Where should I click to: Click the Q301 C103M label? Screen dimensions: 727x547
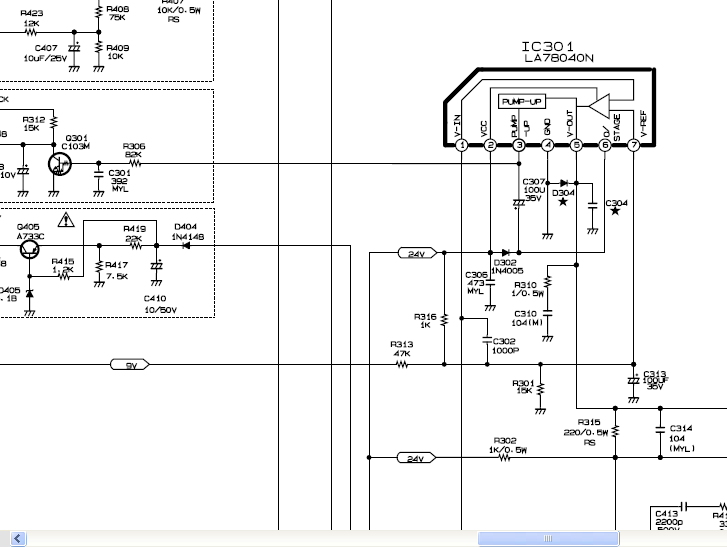[77, 142]
